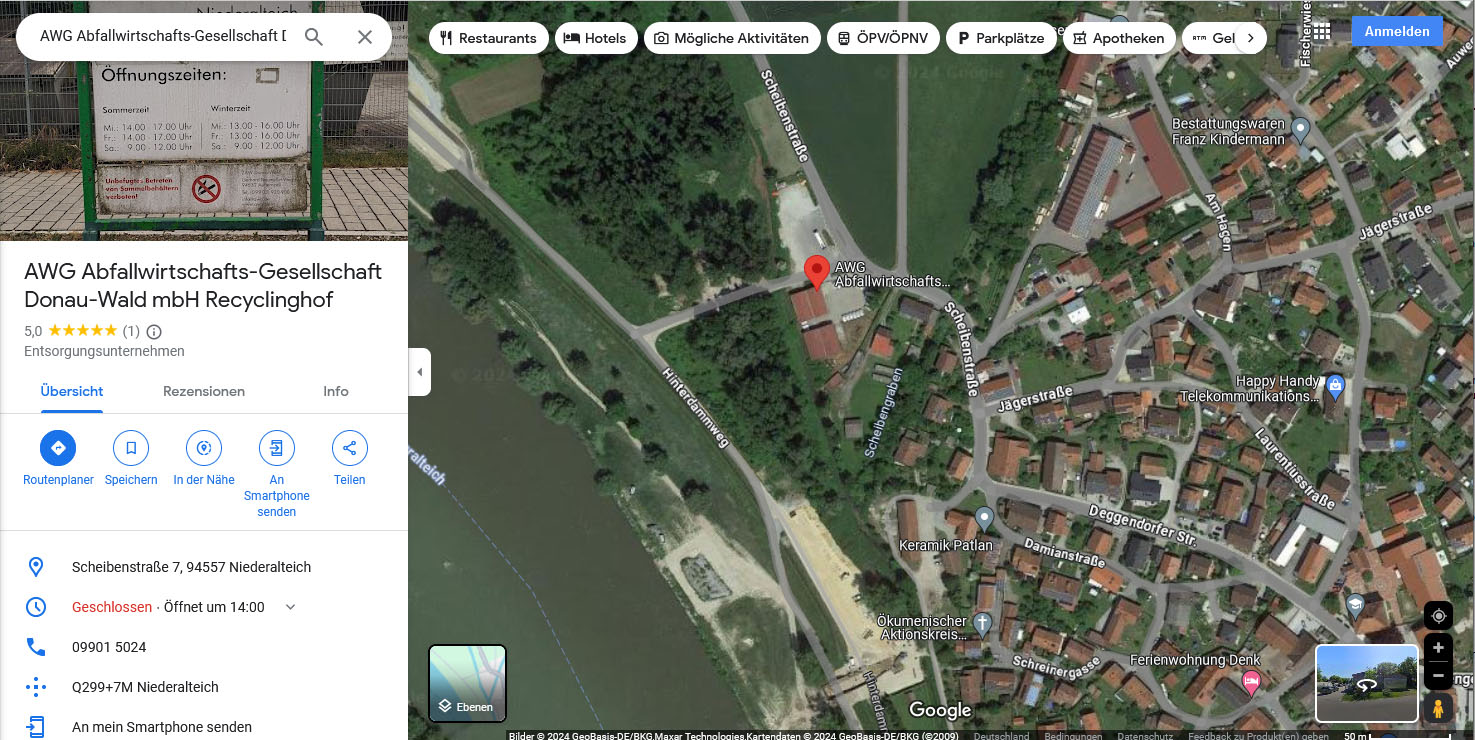Filter map for Restaurants
The width and height of the screenshot is (1475, 740).
[x=489, y=37]
